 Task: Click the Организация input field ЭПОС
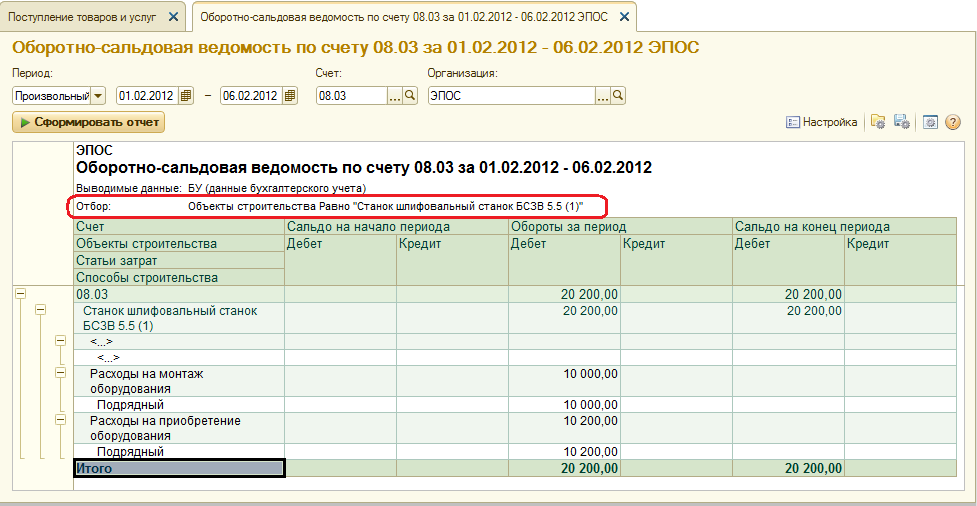point(512,96)
